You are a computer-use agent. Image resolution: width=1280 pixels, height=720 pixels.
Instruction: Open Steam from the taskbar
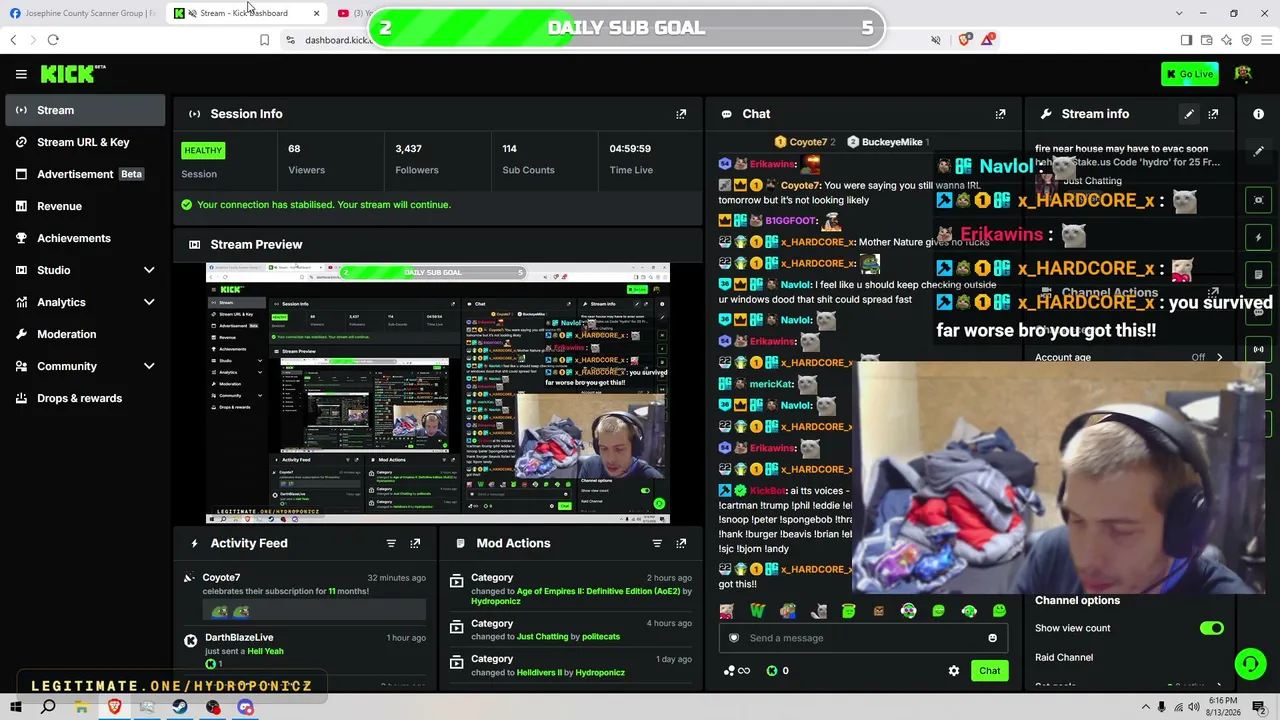pos(180,707)
